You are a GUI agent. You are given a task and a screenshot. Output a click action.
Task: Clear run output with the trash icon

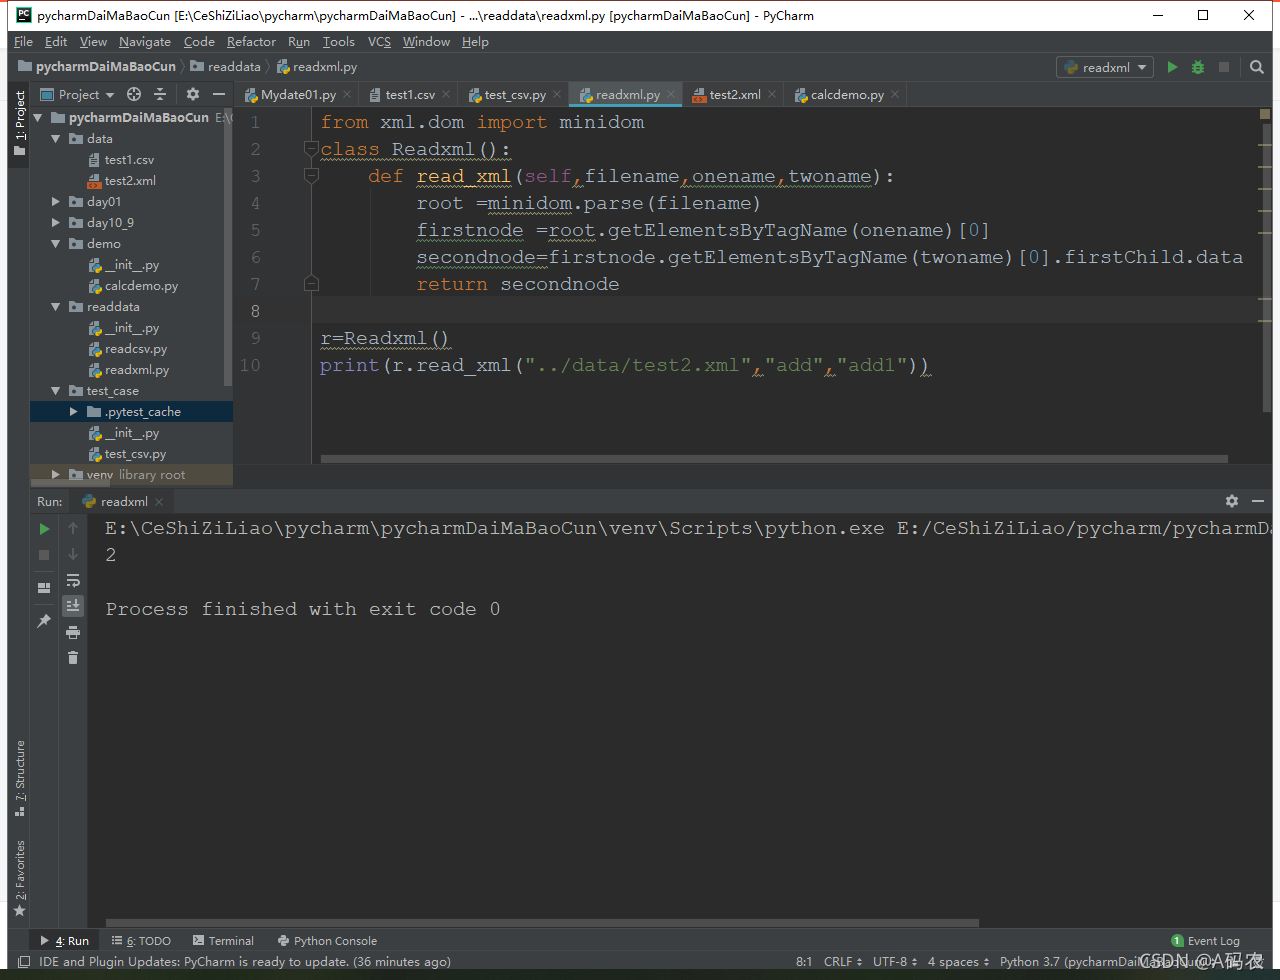pos(73,657)
